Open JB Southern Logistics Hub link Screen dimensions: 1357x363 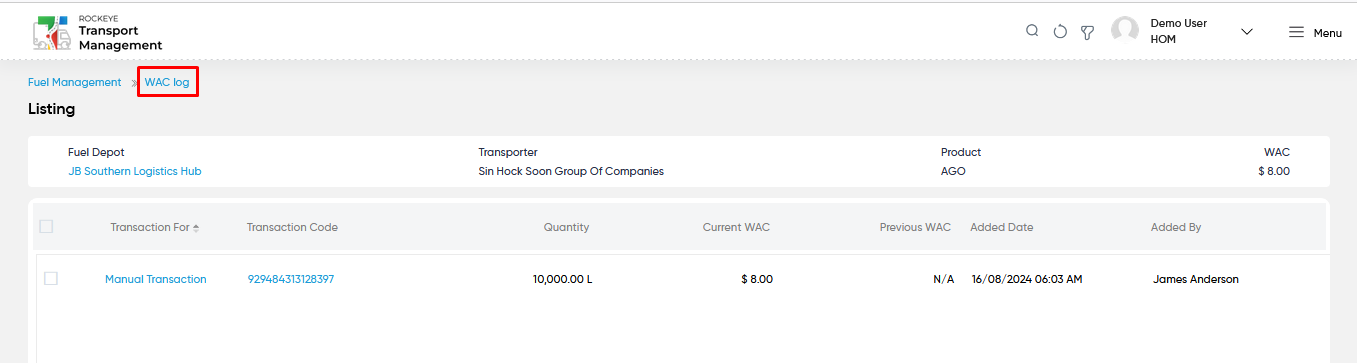[x=135, y=171]
